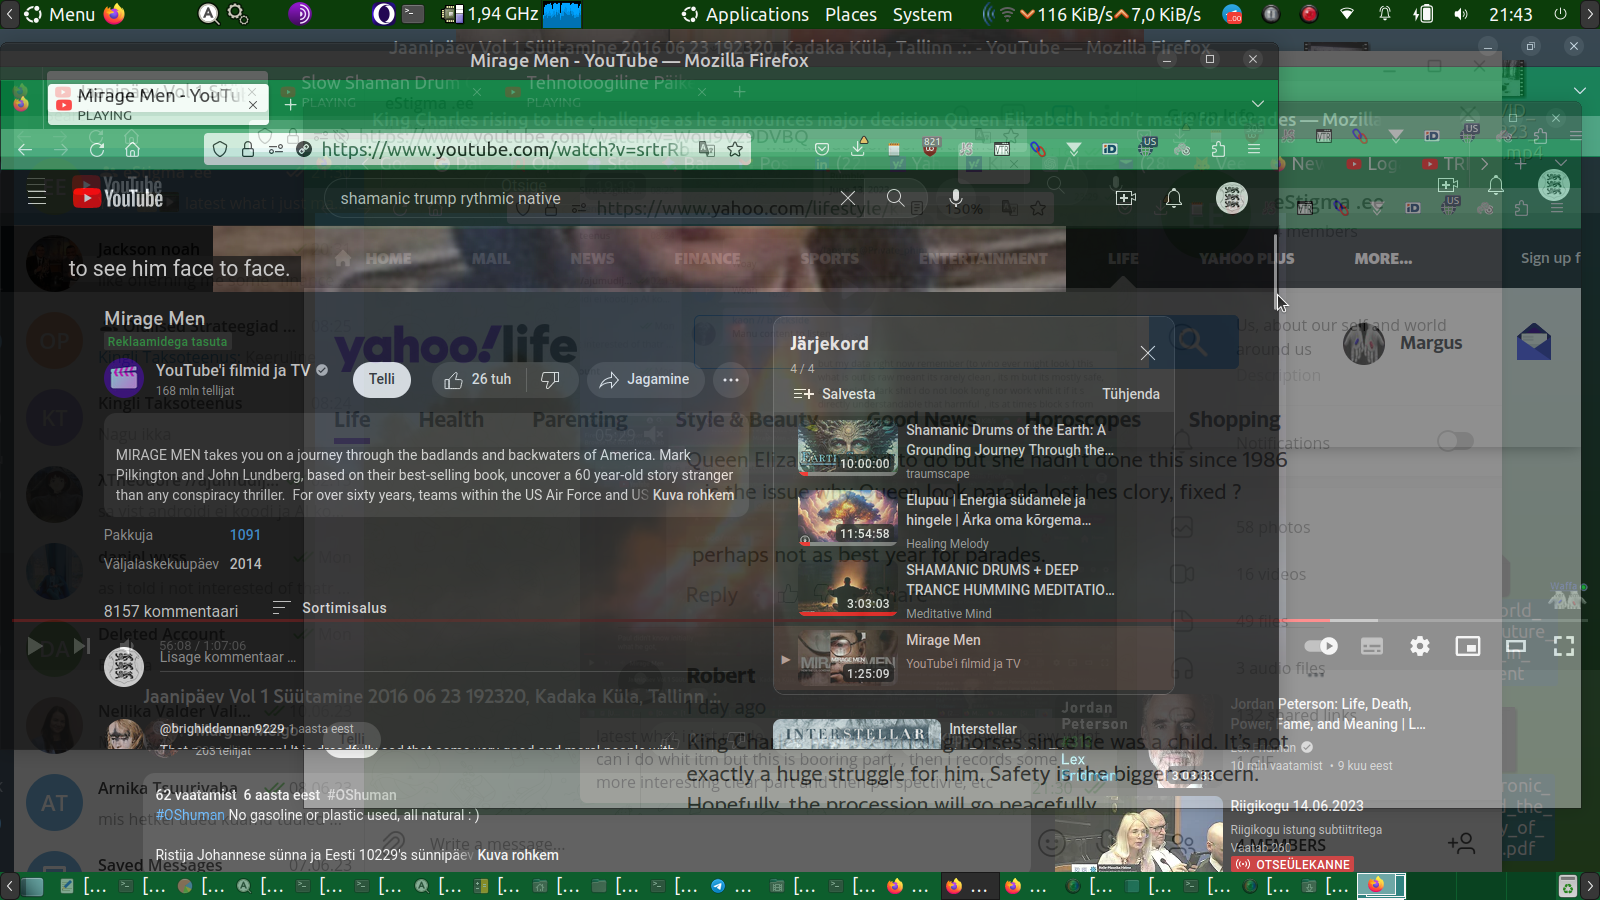
Task: Expand the list all tabs chevron in Mirage Men window
Action: [x=1258, y=103]
